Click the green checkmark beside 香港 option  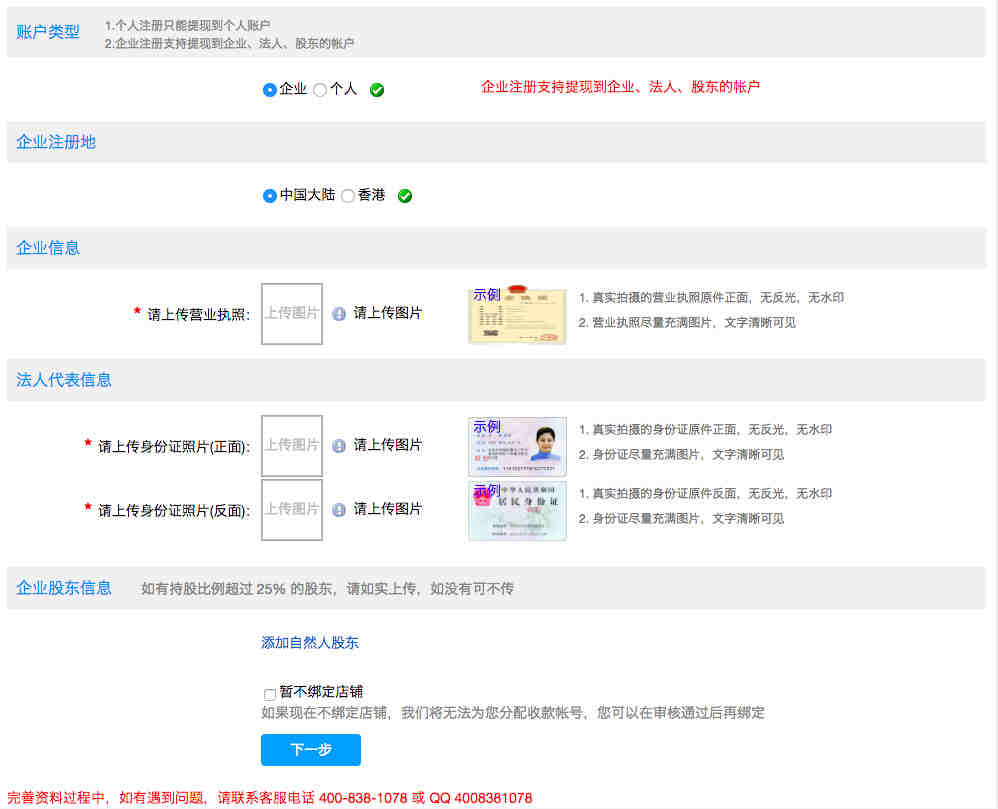(405, 196)
